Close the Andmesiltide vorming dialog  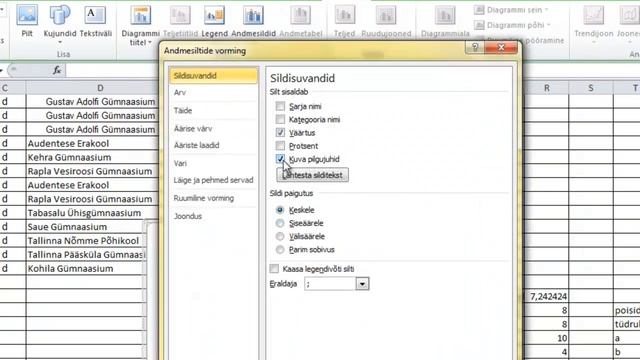[x=501, y=48]
